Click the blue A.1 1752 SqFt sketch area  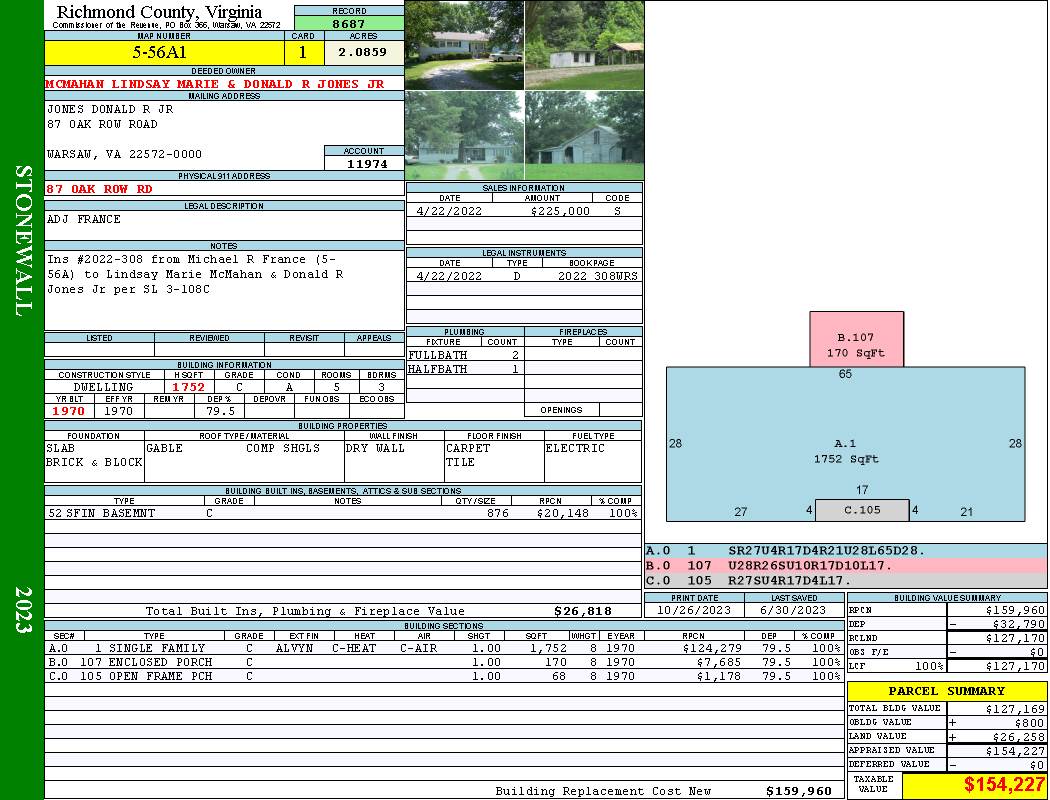tap(845, 450)
